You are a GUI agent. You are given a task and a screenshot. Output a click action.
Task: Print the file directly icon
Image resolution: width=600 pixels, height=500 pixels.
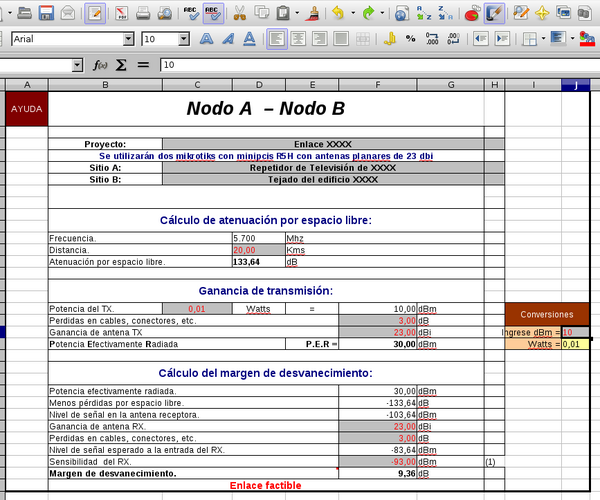(143, 13)
